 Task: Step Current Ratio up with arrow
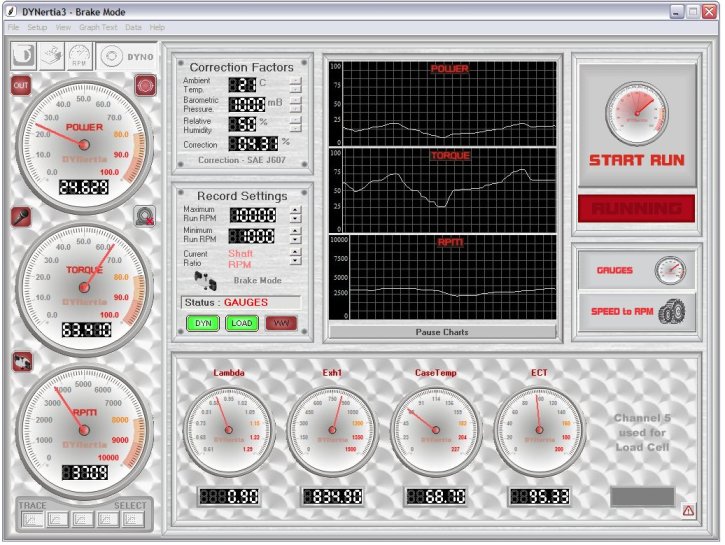tap(295, 252)
